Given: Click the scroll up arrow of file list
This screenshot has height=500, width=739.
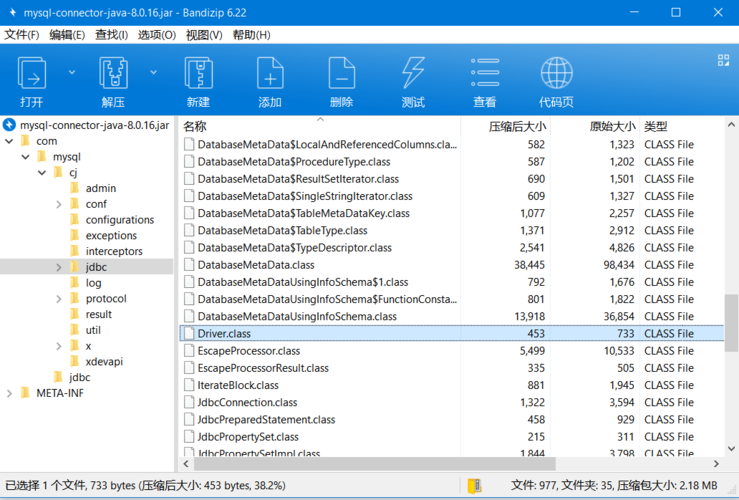Looking at the screenshot, I should pos(731,125).
